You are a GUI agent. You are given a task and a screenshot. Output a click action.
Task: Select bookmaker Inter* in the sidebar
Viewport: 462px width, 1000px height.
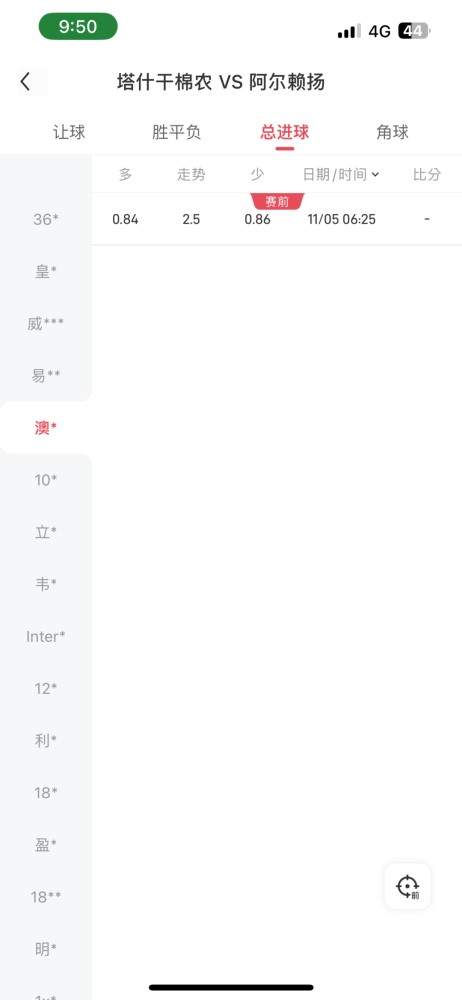46,636
